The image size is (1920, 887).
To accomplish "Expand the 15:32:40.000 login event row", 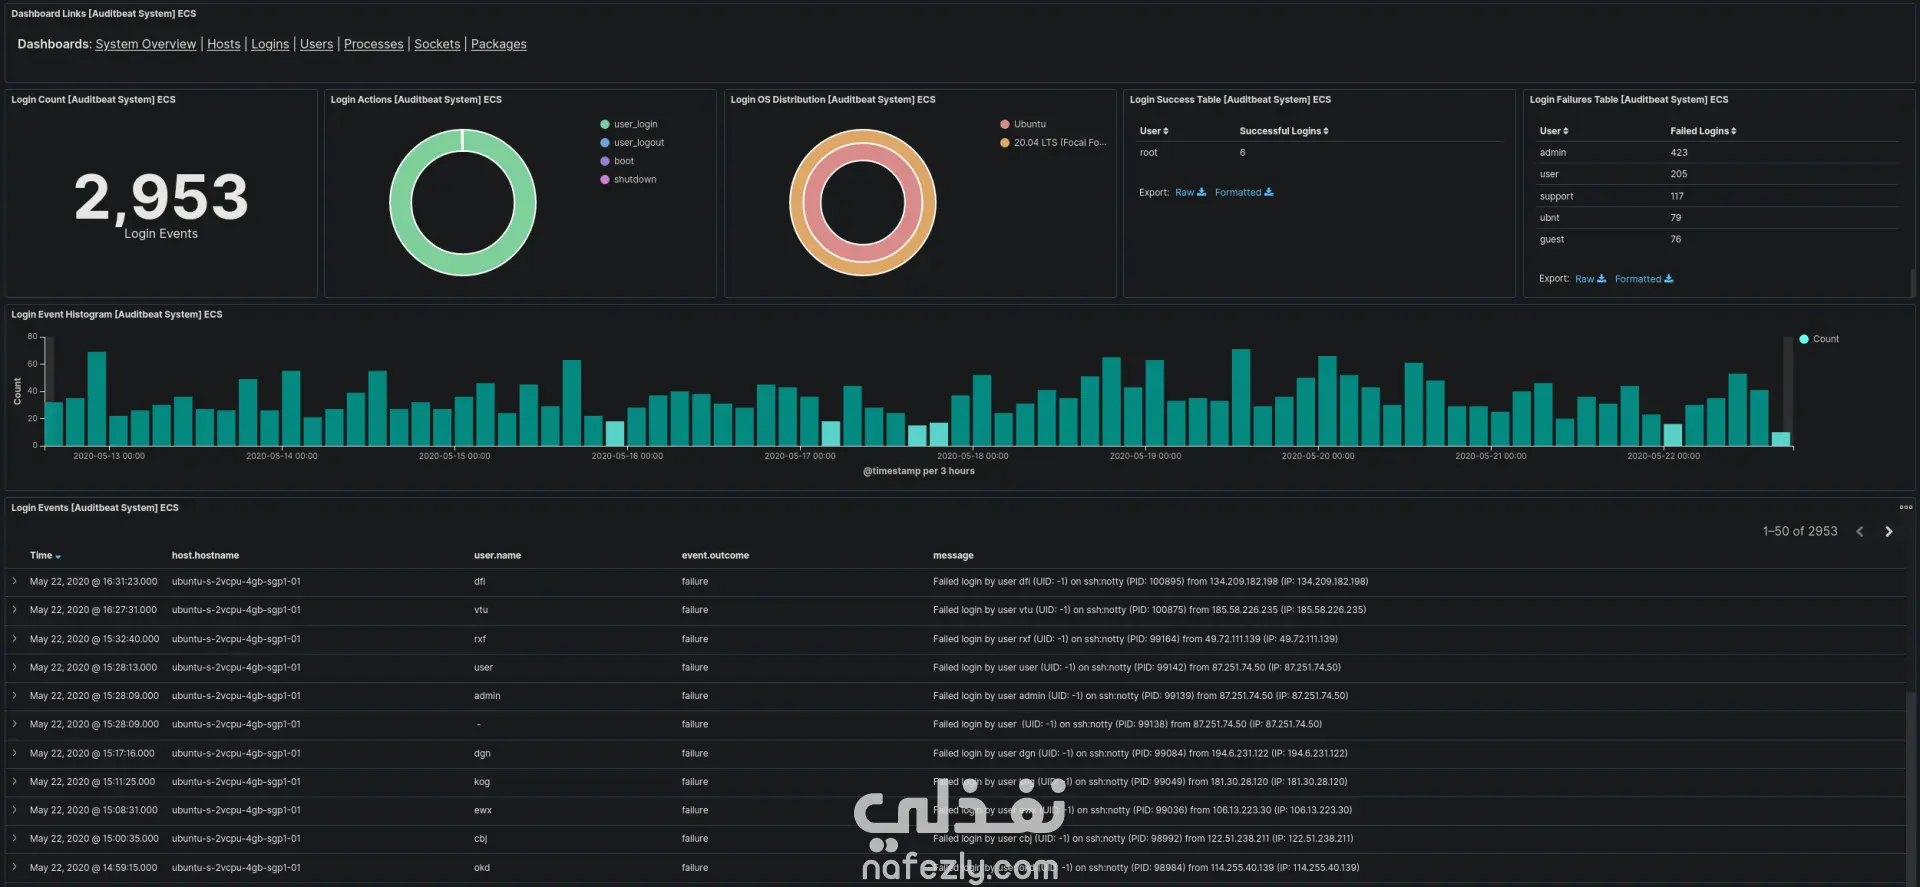I will tap(15, 638).
